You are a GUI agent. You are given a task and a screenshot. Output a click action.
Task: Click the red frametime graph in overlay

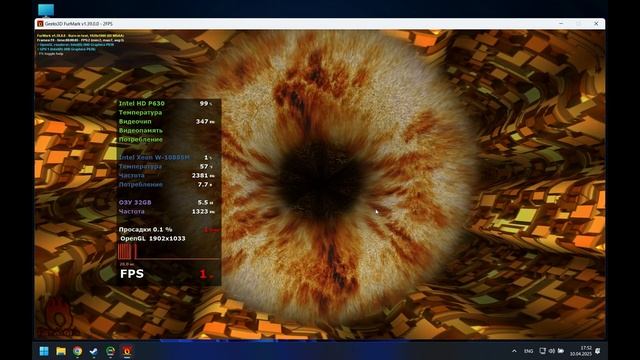pos(169,252)
